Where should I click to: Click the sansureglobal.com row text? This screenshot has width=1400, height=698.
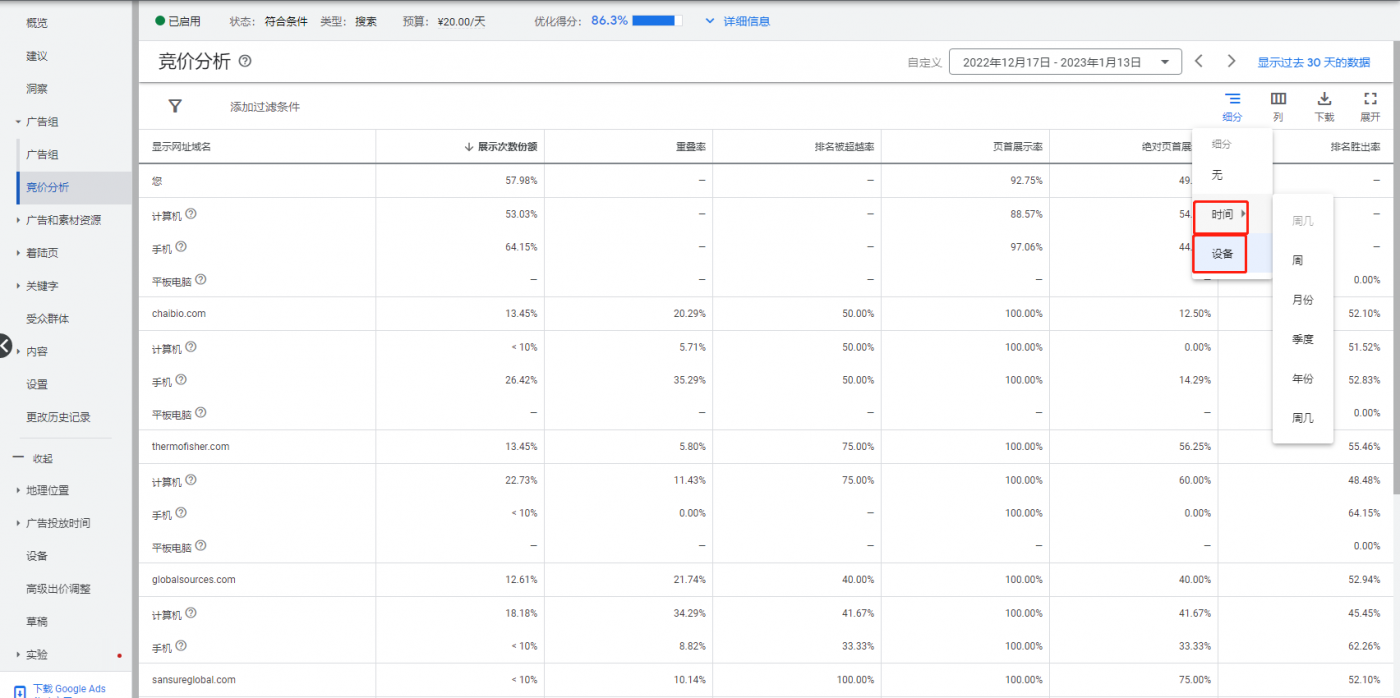[x=193, y=680]
